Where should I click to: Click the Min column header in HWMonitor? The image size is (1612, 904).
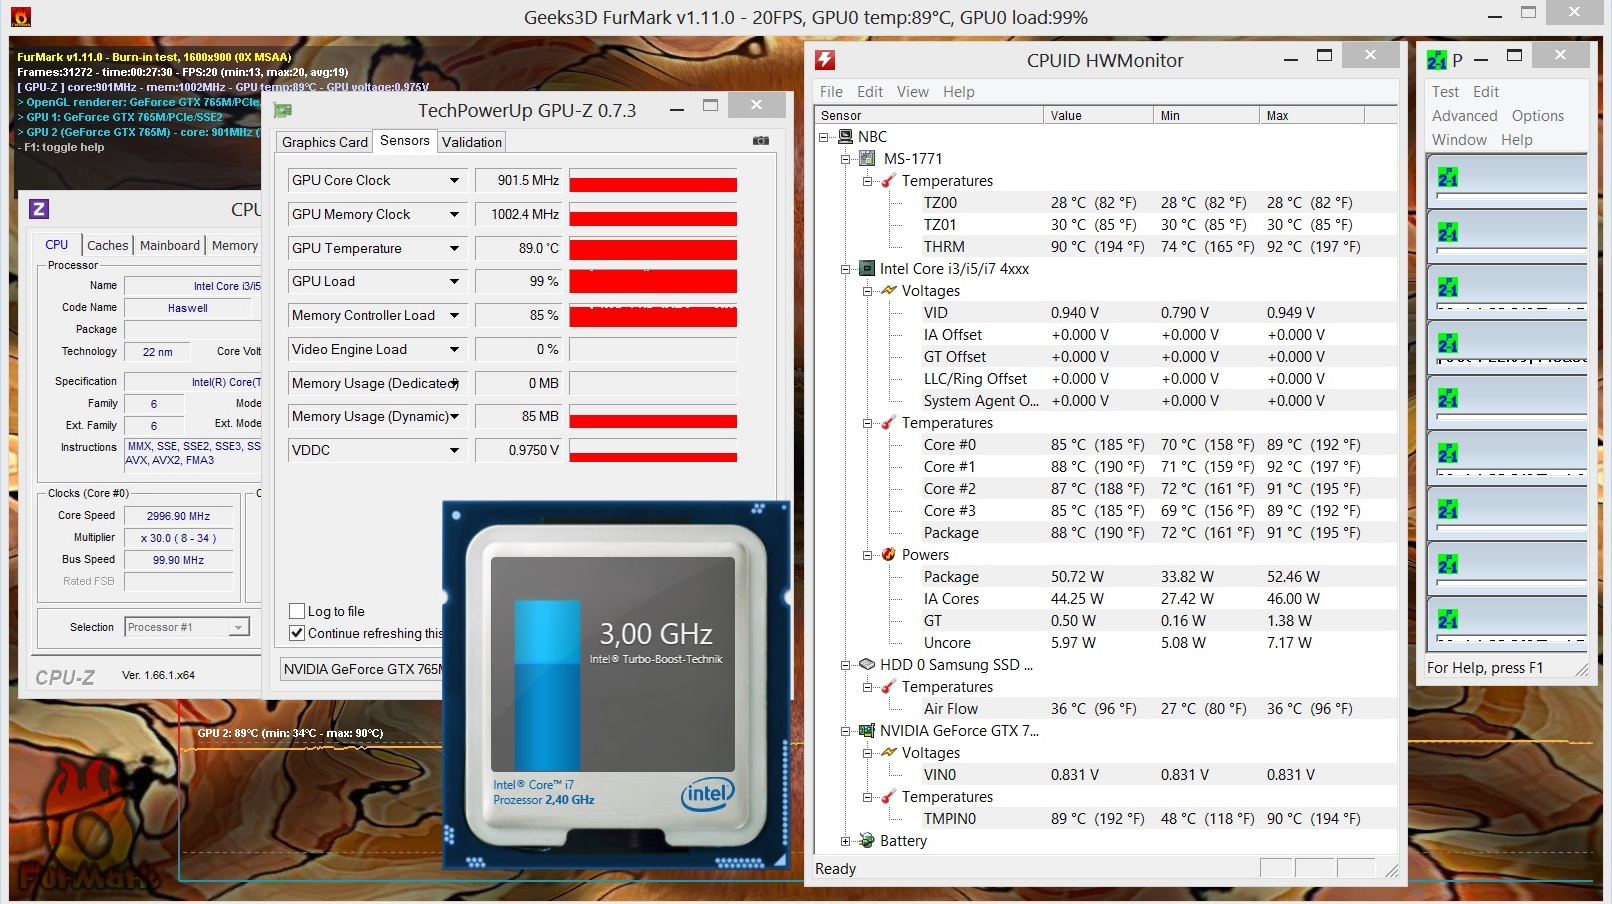pos(1207,115)
